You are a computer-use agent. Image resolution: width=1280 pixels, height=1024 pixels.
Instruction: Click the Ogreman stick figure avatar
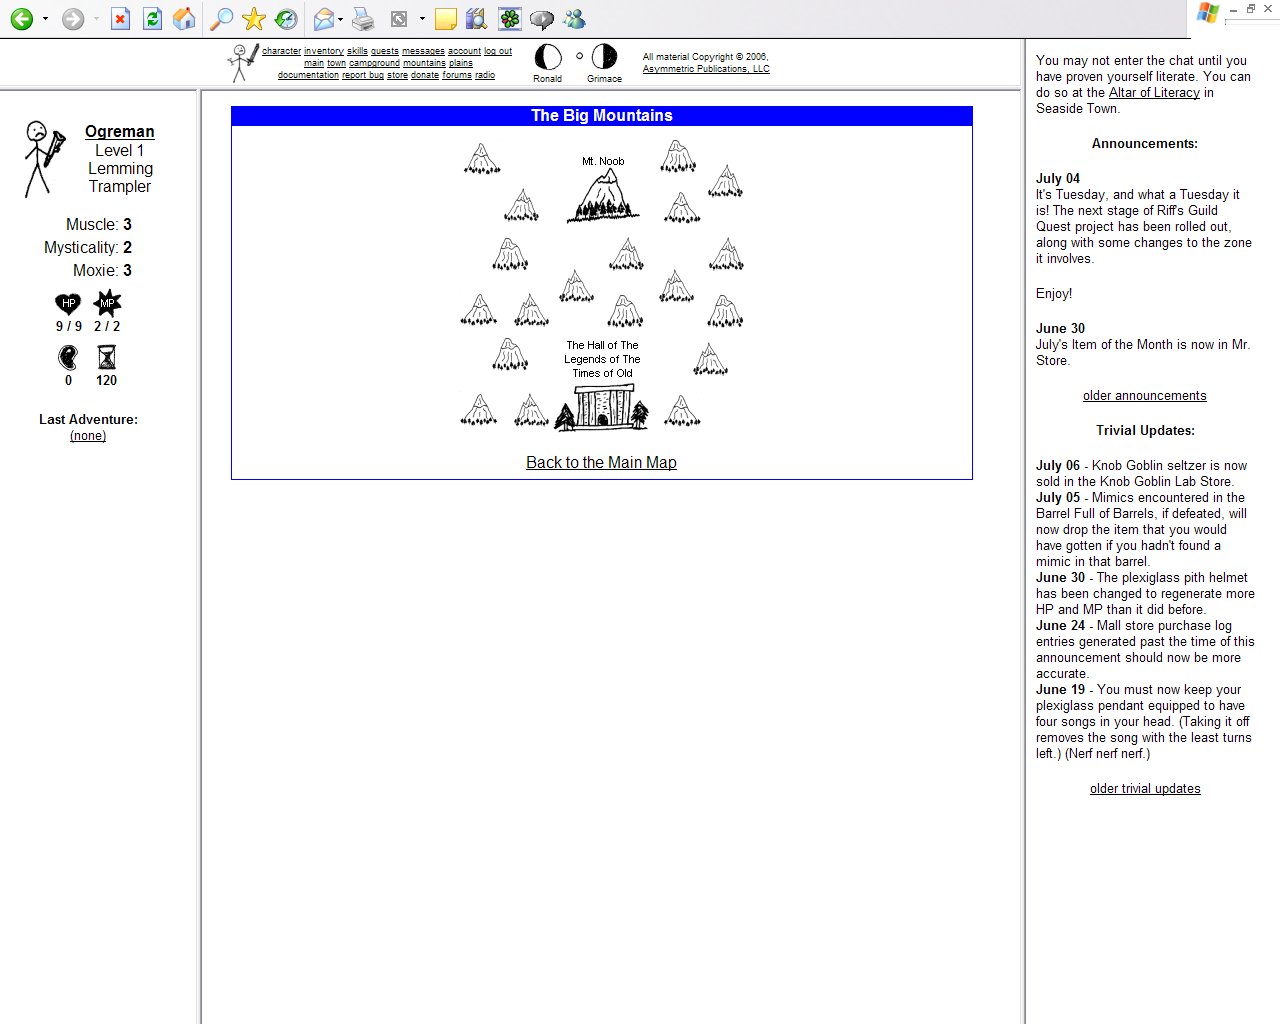(43, 158)
